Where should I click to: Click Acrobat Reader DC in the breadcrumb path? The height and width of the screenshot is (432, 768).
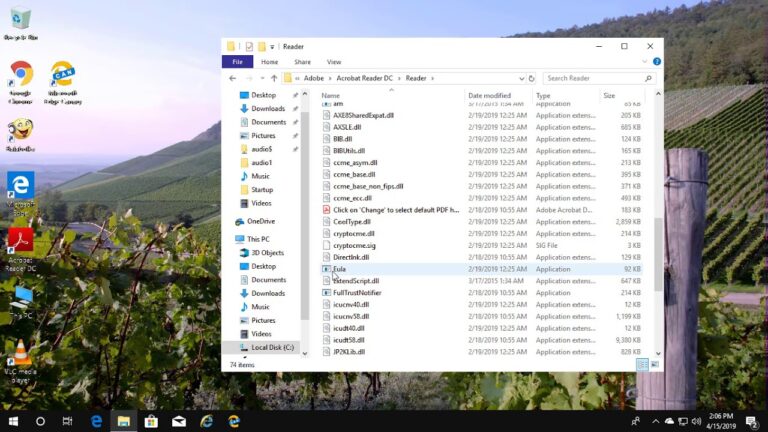(364, 78)
